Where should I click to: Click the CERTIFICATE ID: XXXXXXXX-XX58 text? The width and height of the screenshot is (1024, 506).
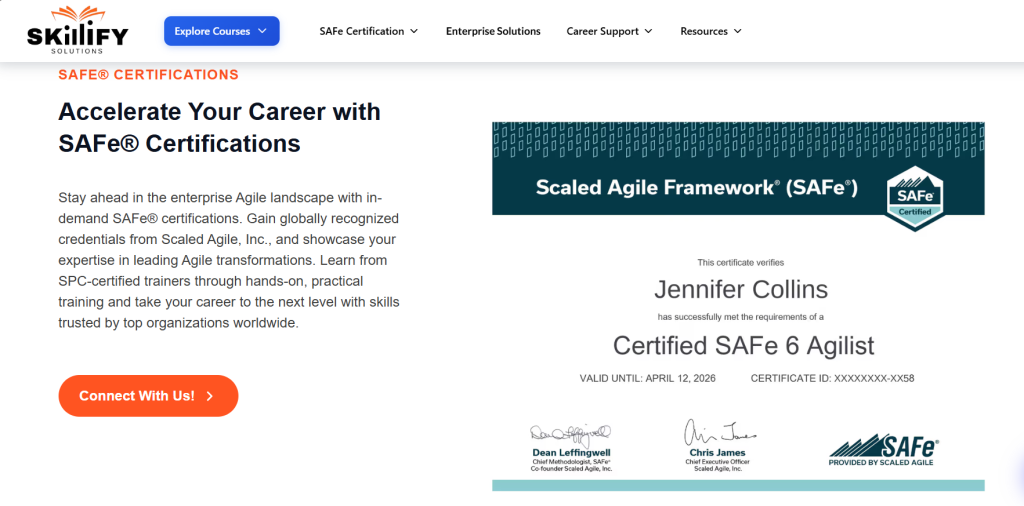coord(832,379)
